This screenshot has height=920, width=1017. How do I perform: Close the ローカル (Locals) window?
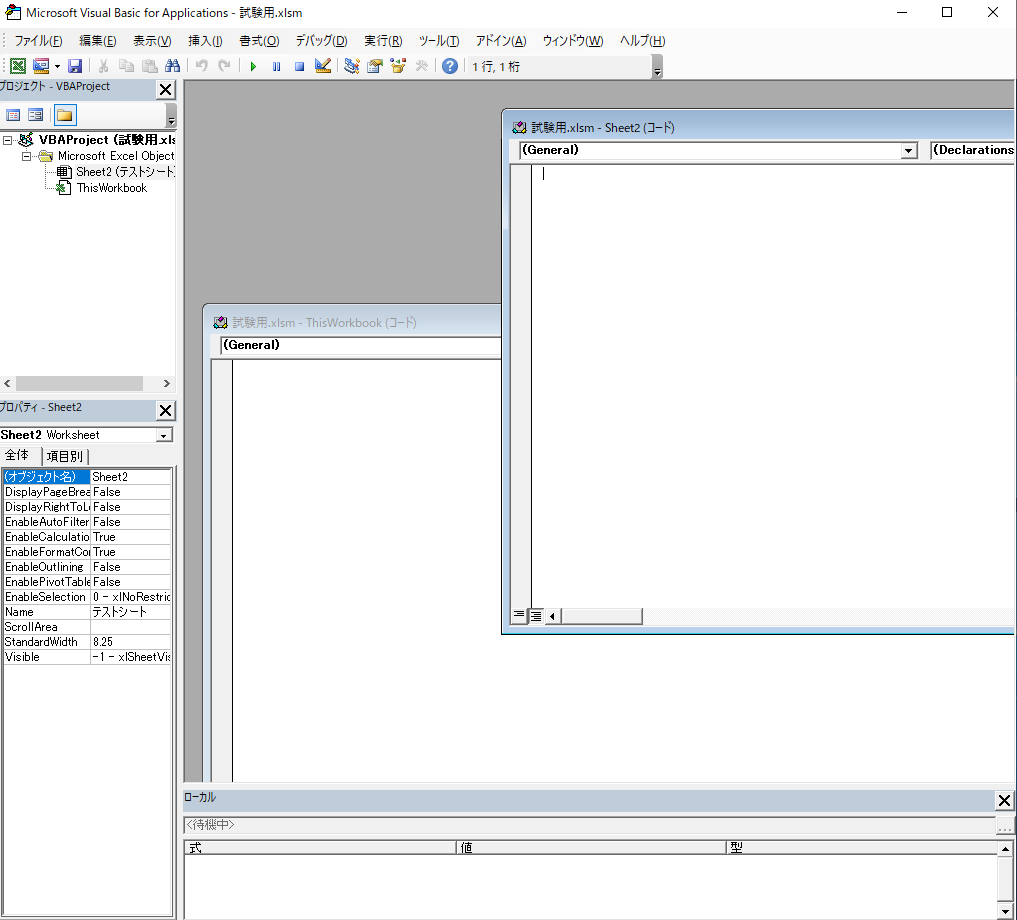pyautogui.click(x=1004, y=801)
